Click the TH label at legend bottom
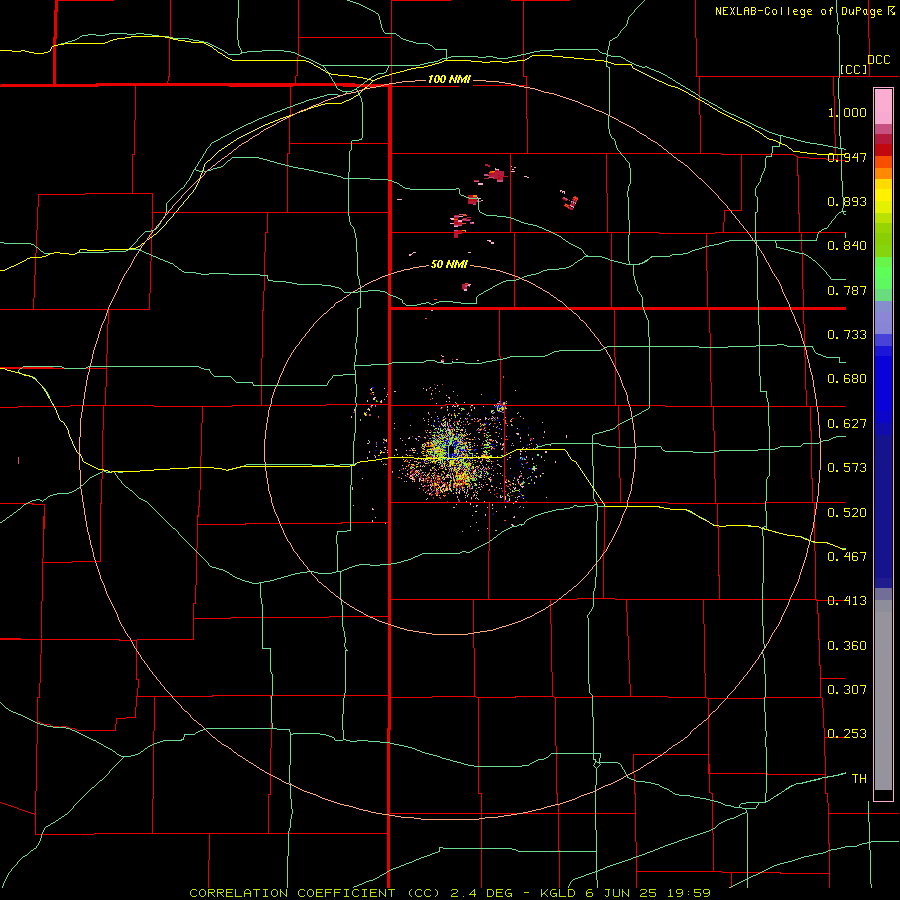Image resolution: width=900 pixels, height=900 pixels. (859, 778)
